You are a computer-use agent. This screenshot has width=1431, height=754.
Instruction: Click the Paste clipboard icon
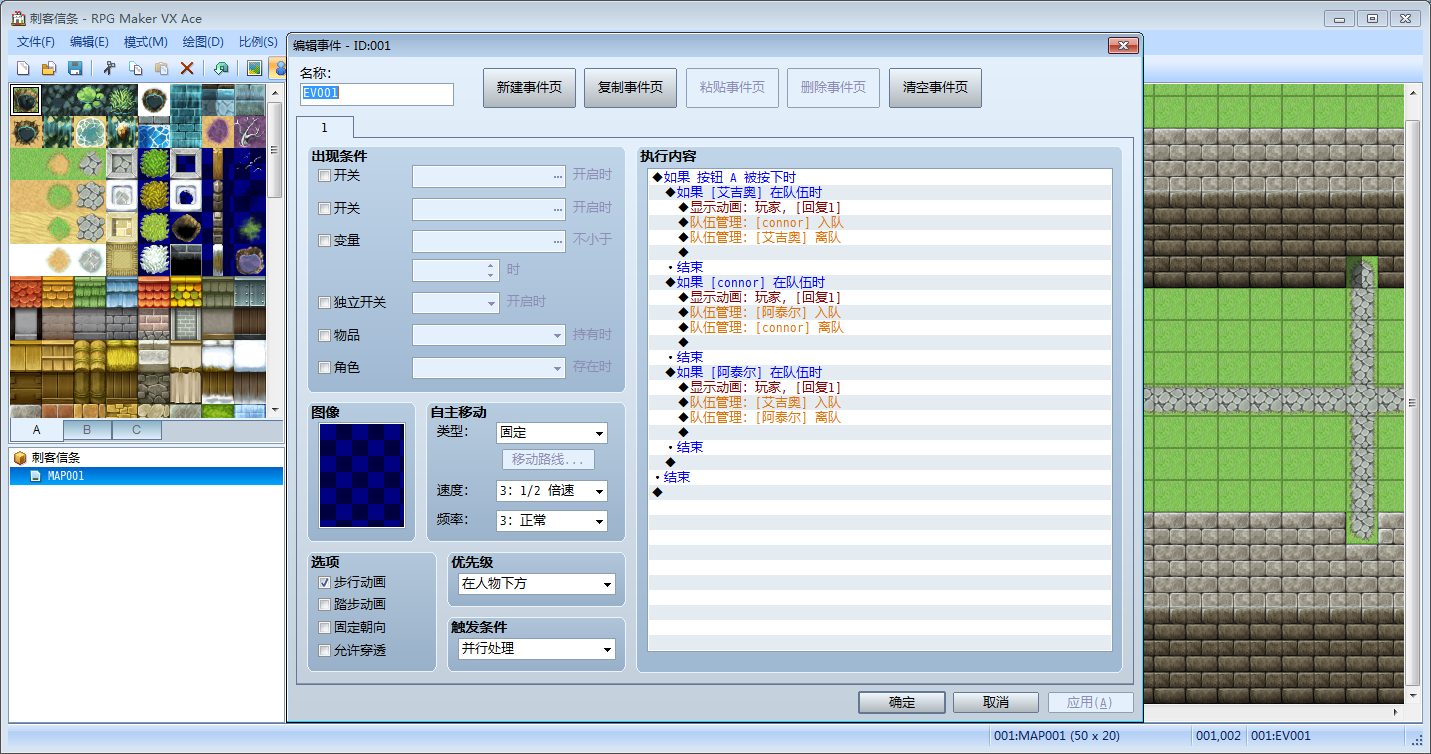(x=161, y=68)
